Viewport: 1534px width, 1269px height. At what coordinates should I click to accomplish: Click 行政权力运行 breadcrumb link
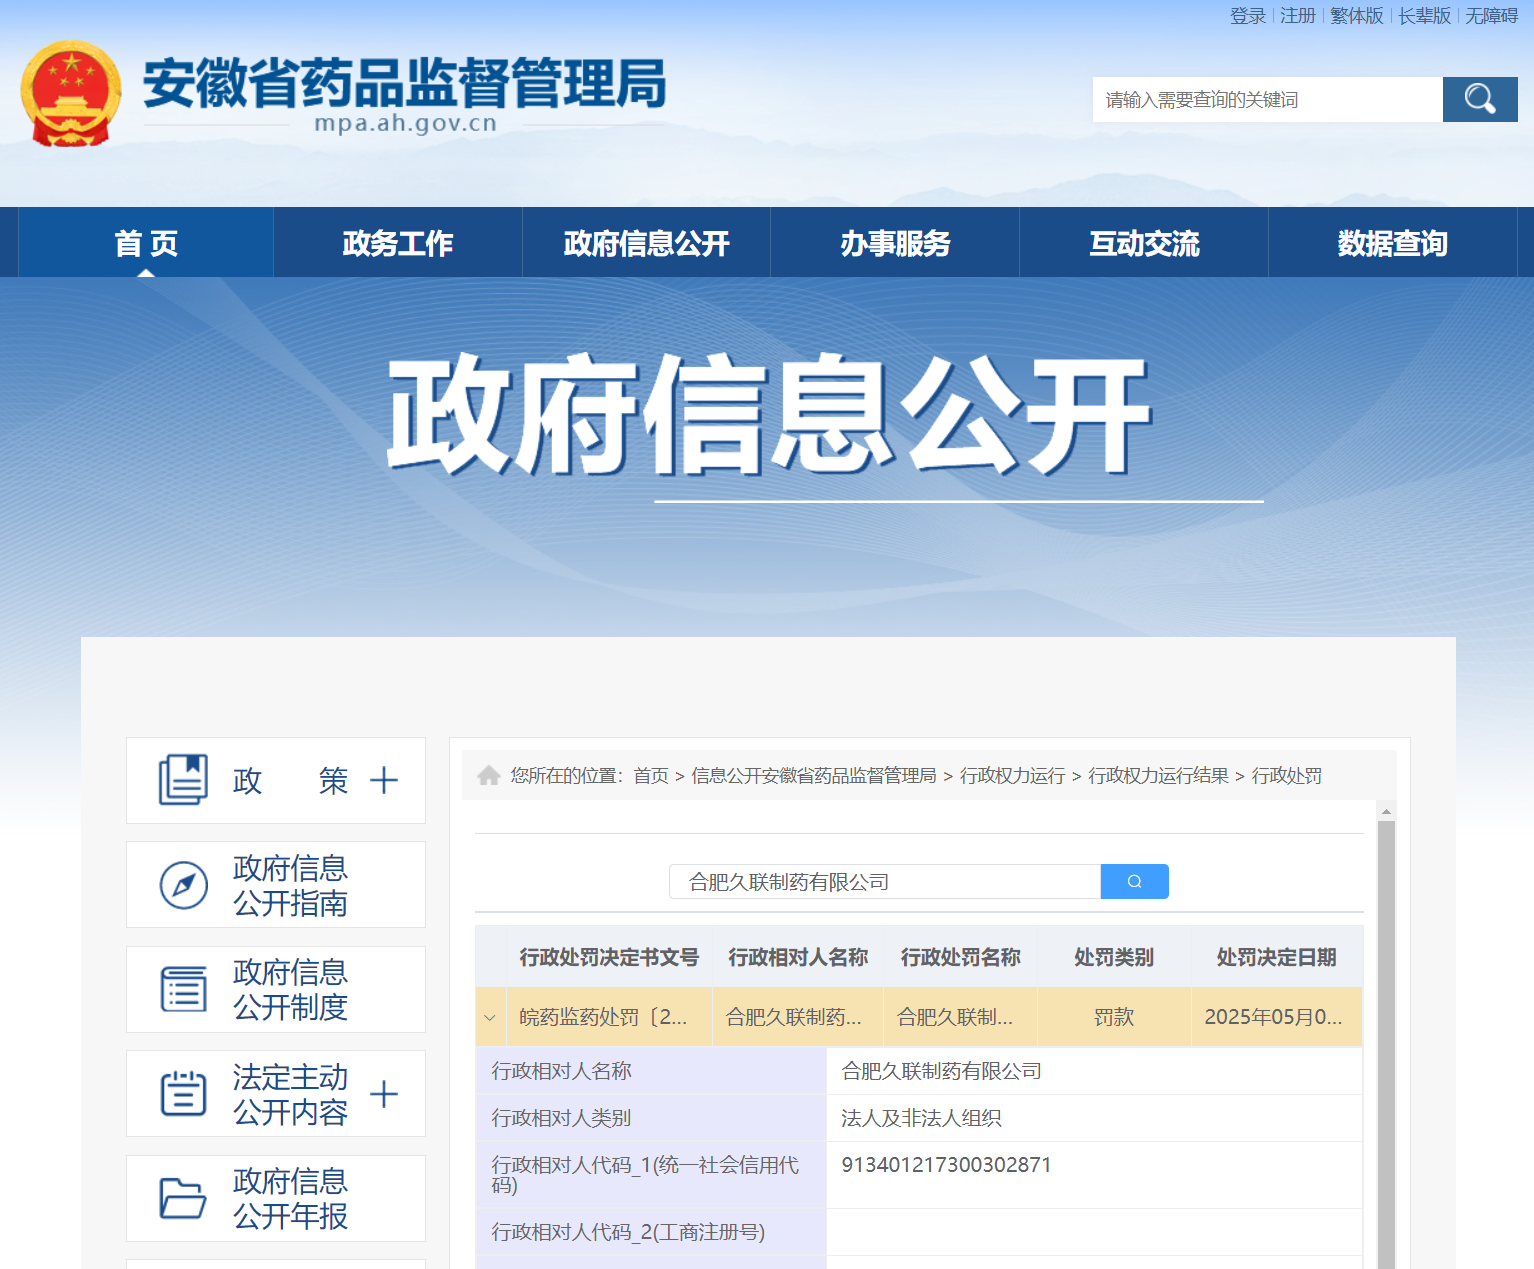point(1013,776)
